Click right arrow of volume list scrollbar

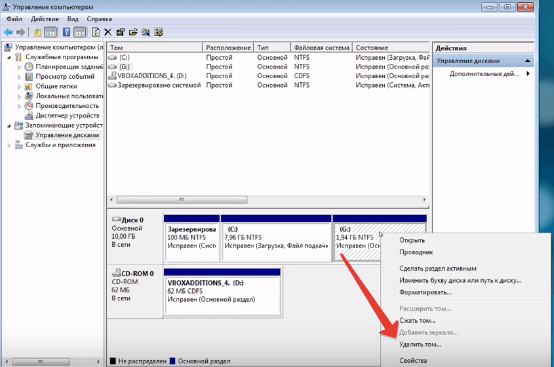coord(424,200)
